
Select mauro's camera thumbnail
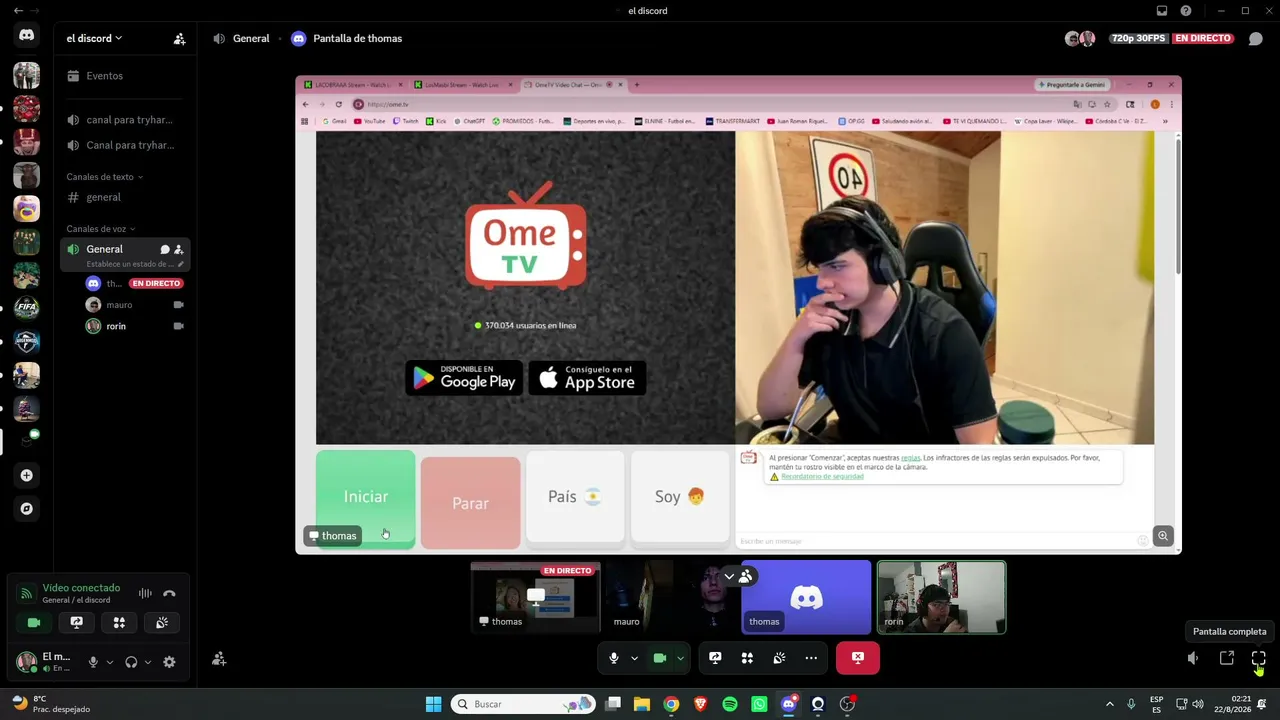671,597
